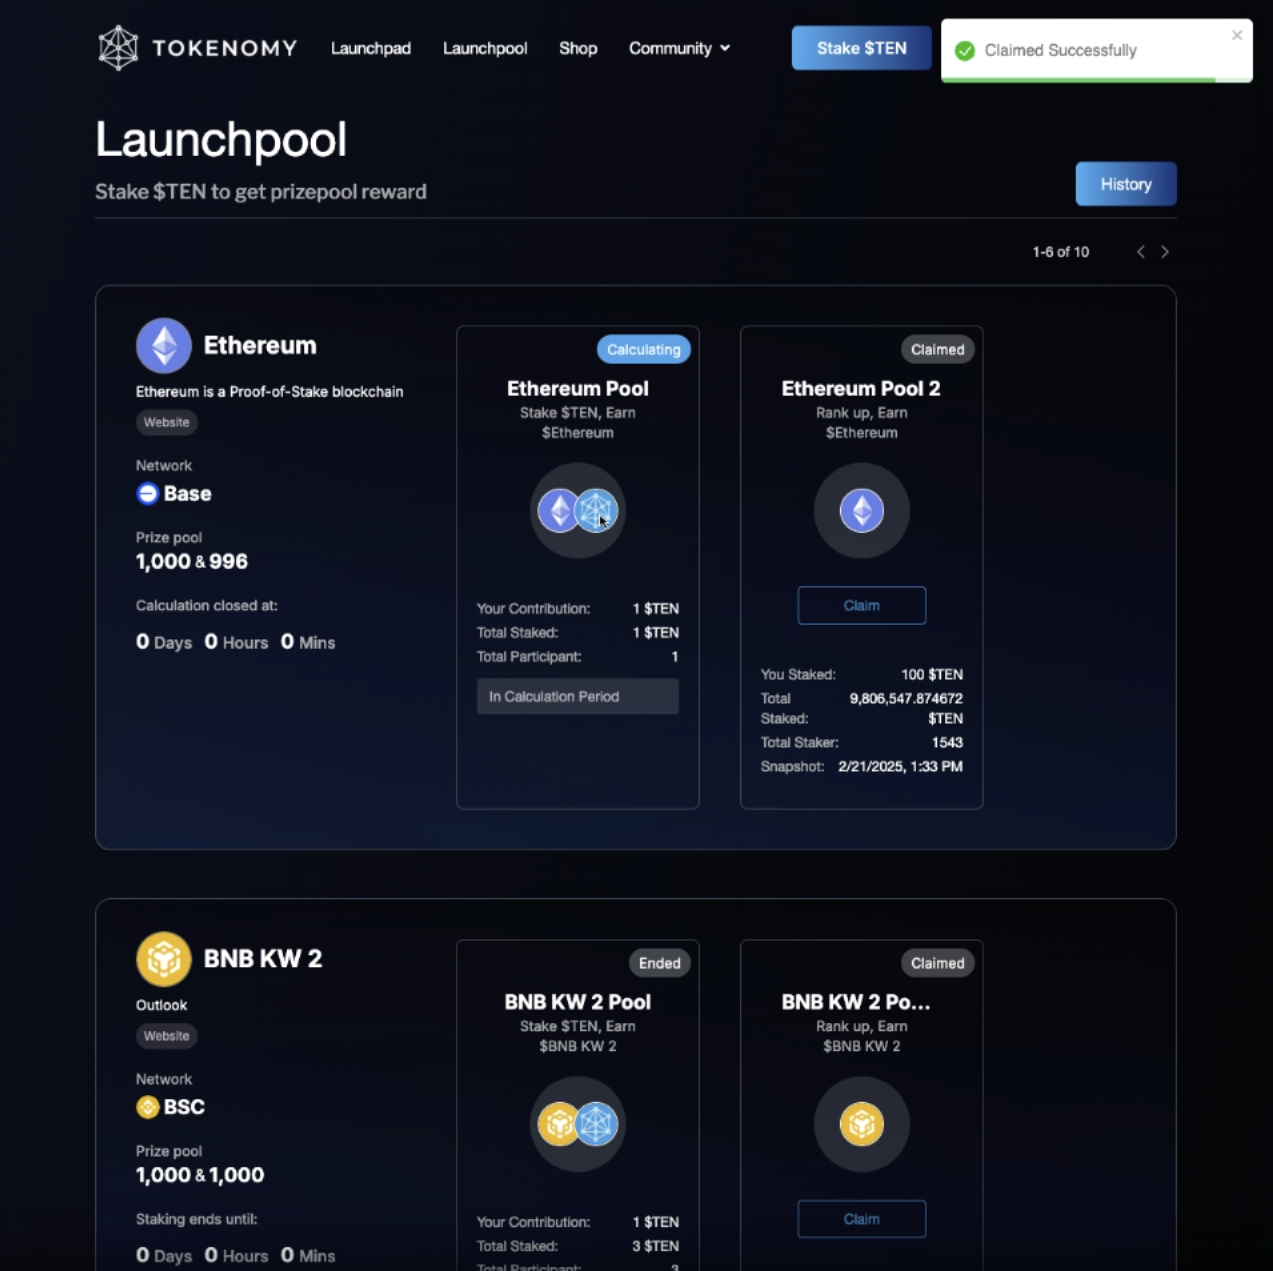
Task: Click the large Ethereum project logo
Action: [164, 346]
